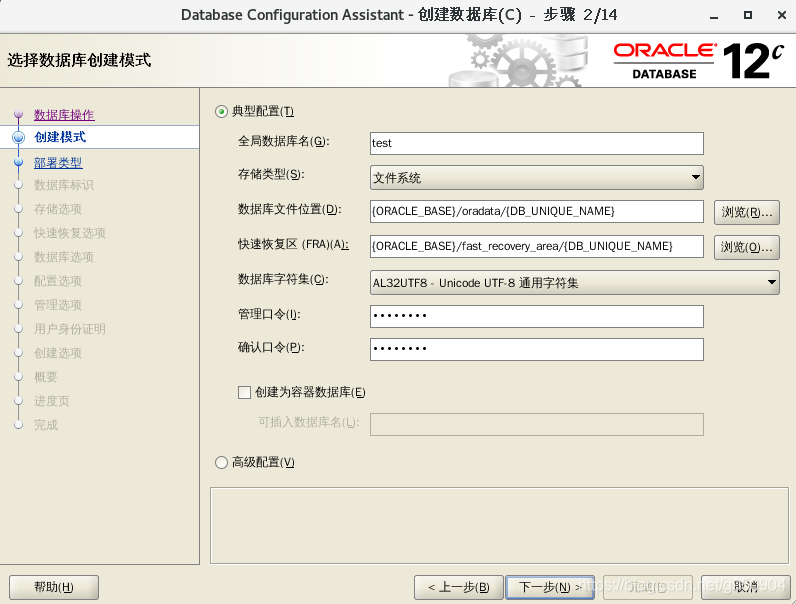Click the 进度页 step label
Image resolution: width=796 pixels, height=604 pixels.
pos(52,401)
